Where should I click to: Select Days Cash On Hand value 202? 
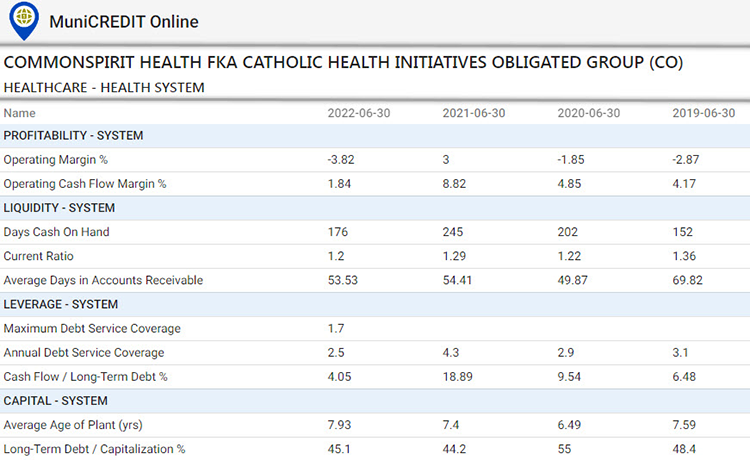[568, 232]
